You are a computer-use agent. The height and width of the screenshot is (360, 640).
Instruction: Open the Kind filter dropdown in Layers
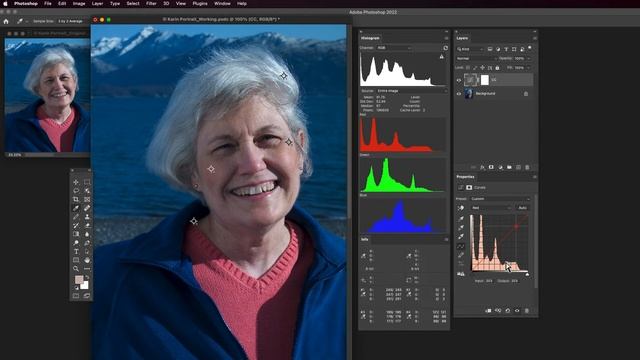click(x=470, y=49)
